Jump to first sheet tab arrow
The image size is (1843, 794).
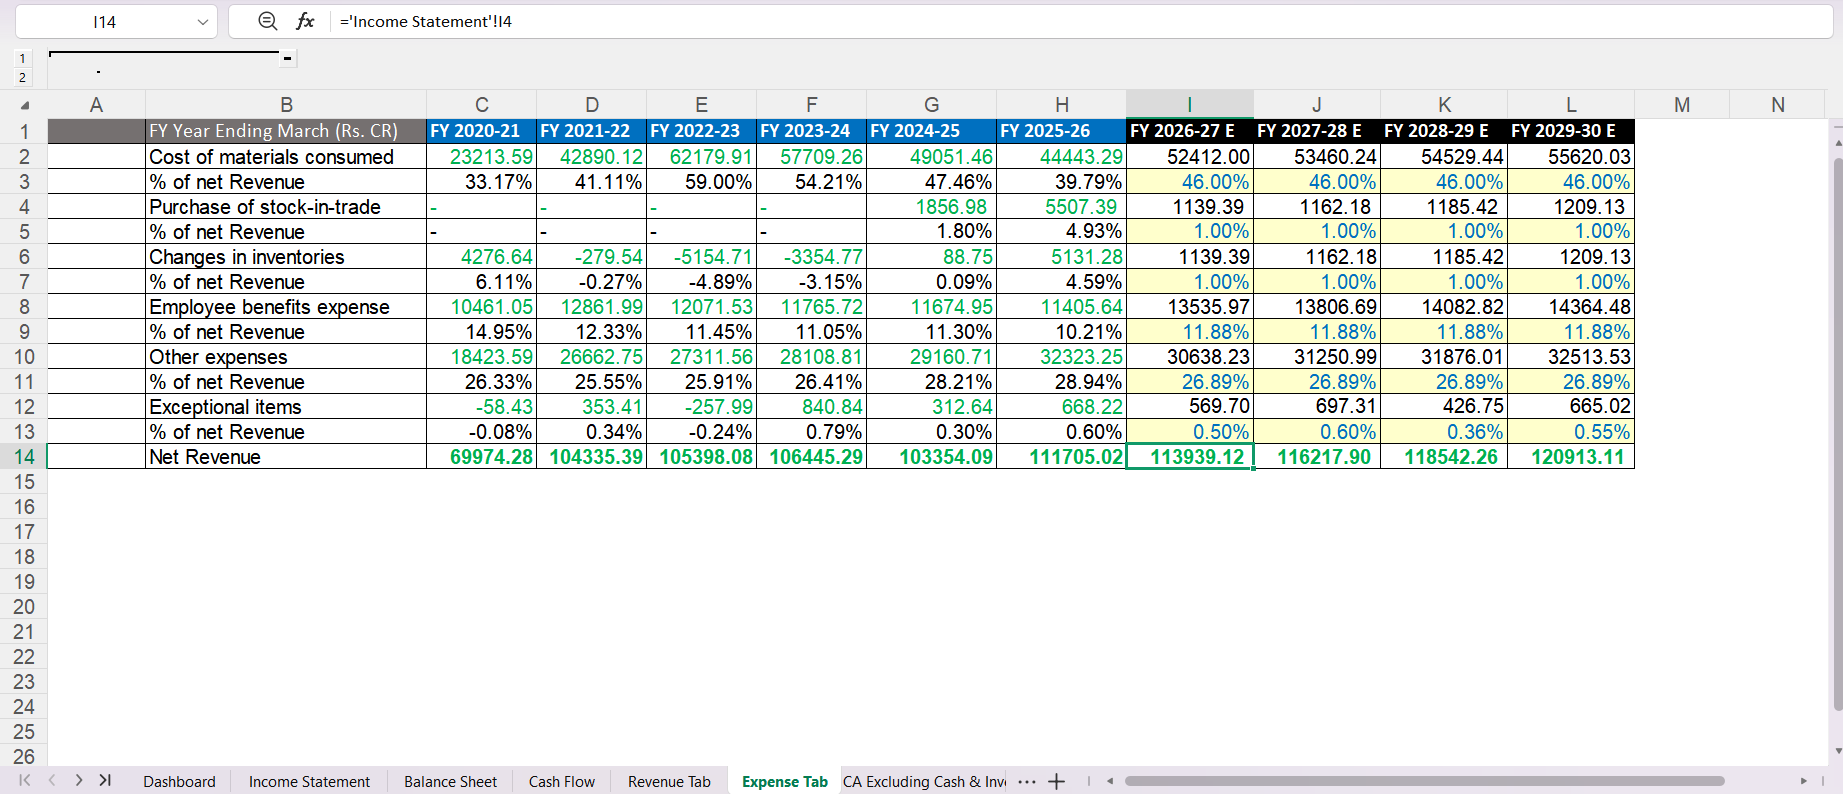25,781
